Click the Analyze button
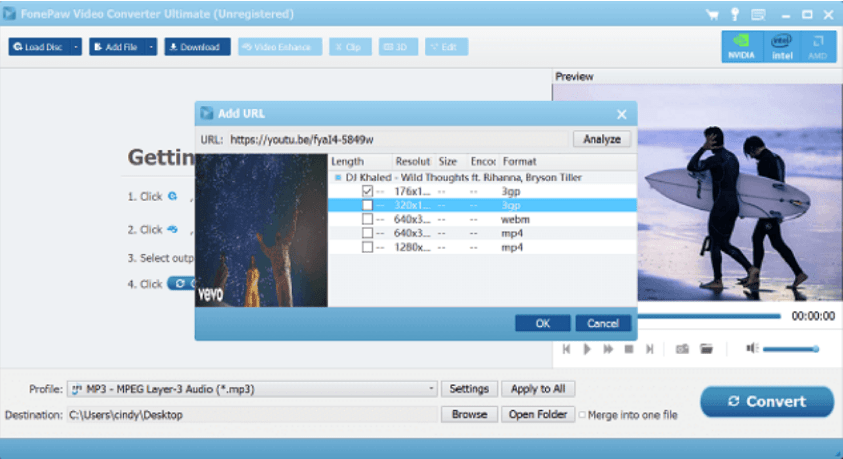This screenshot has width=843, height=459. click(602, 139)
